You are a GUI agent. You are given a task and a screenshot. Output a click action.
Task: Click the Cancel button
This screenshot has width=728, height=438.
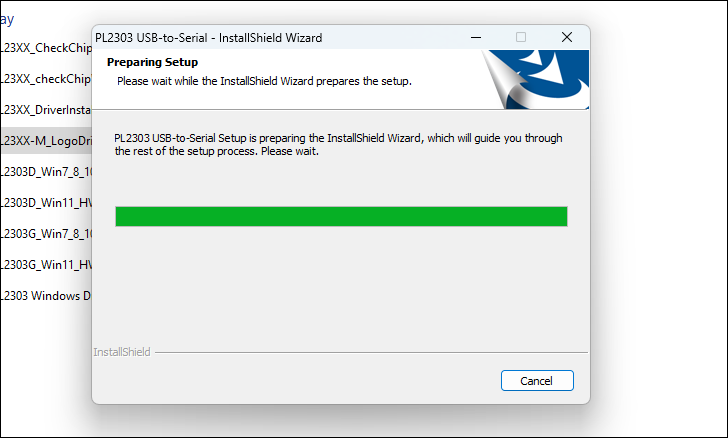536,381
